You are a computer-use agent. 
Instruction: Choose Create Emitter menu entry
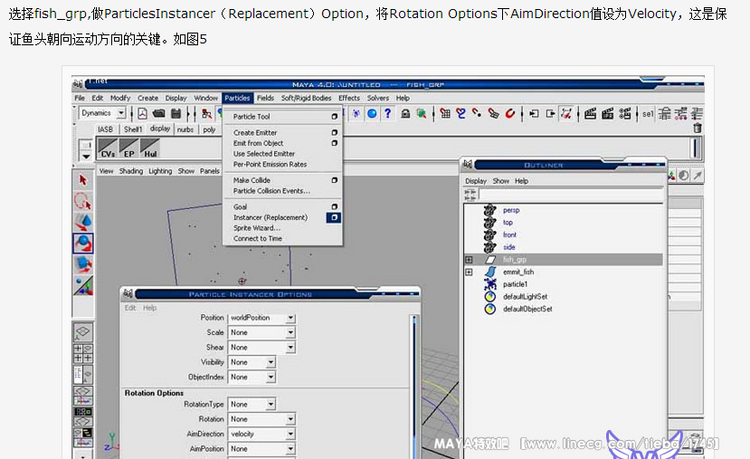255,132
